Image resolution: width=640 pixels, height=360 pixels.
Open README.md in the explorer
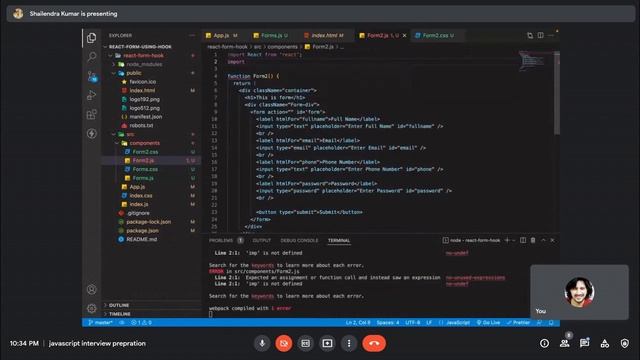pyautogui.click(x=141, y=239)
